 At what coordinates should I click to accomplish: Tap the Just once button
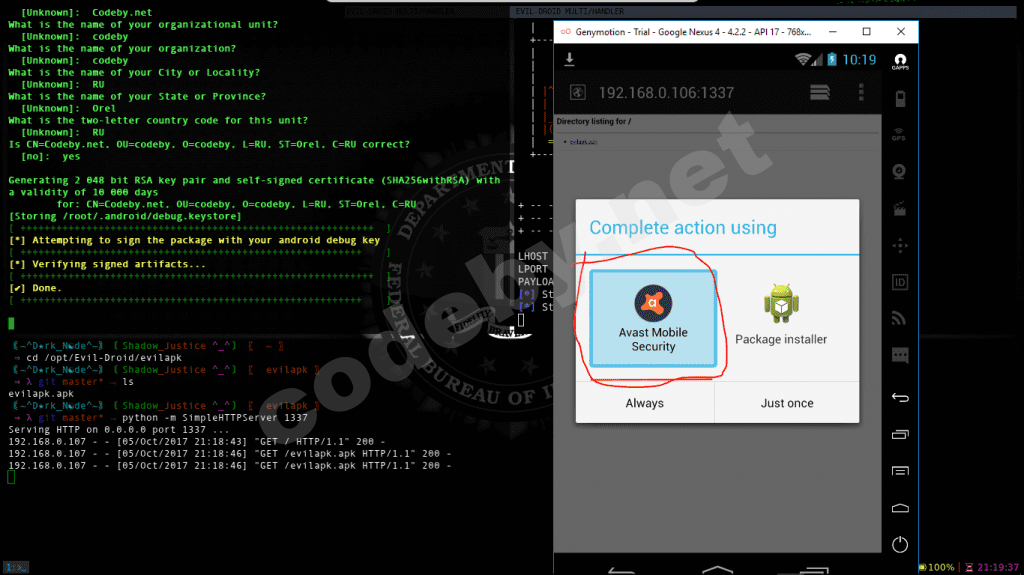[787, 403]
